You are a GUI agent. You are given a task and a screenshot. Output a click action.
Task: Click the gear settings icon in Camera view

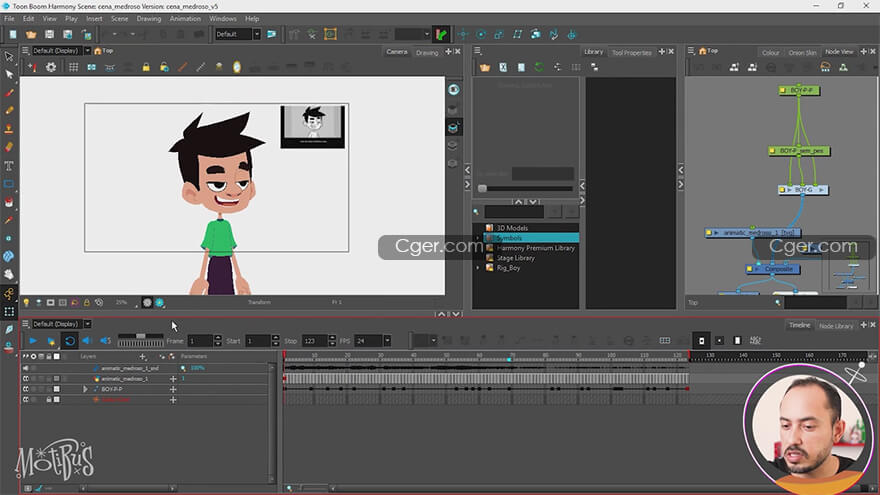[x=51, y=67]
